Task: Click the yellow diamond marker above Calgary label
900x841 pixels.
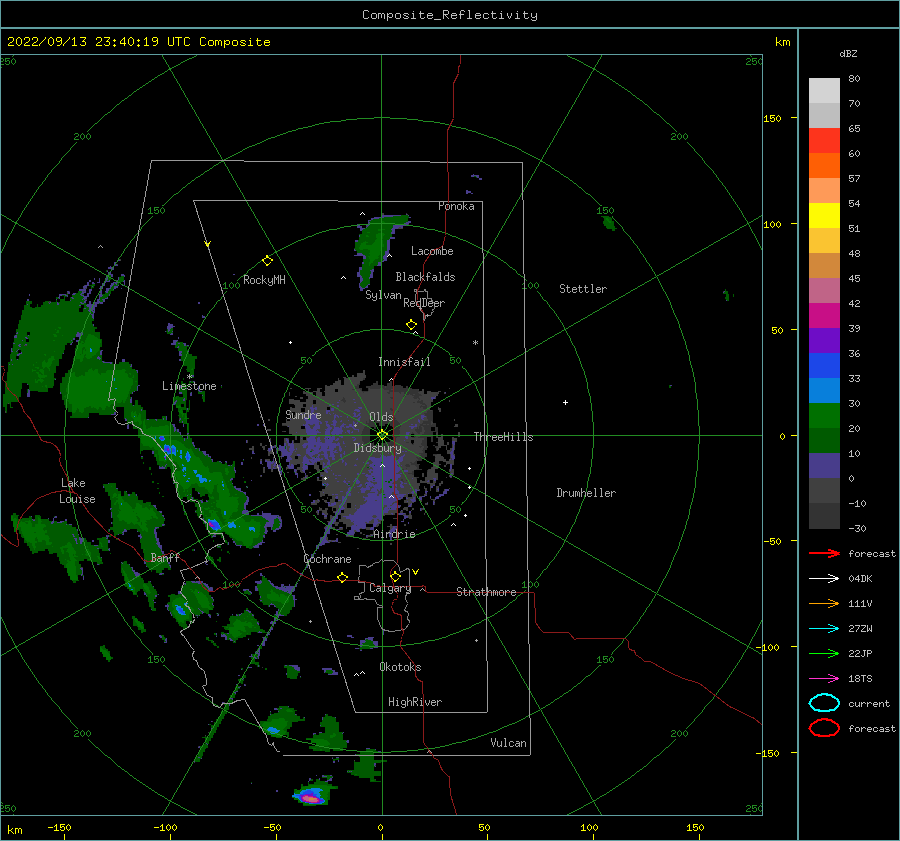Action: [395, 576]
